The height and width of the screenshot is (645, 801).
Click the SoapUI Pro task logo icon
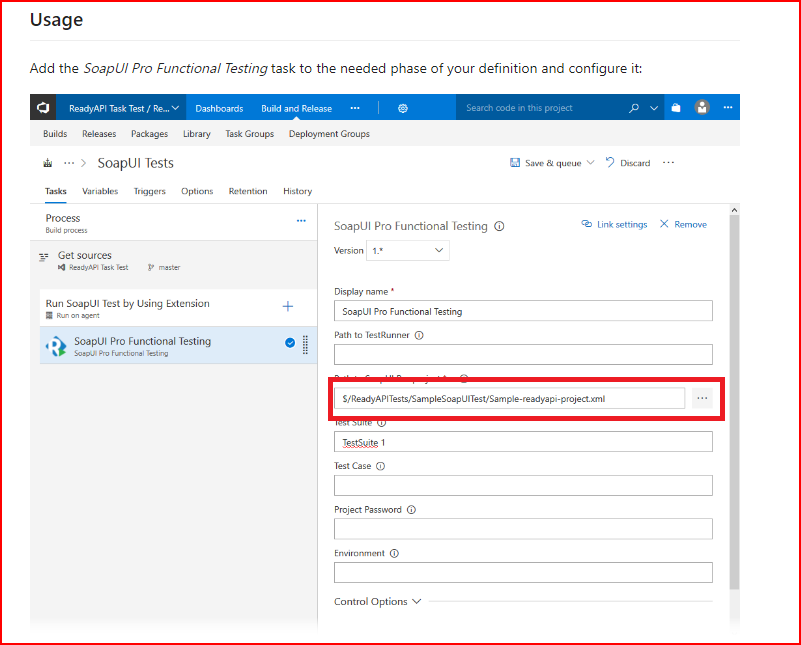coord(56,345)
